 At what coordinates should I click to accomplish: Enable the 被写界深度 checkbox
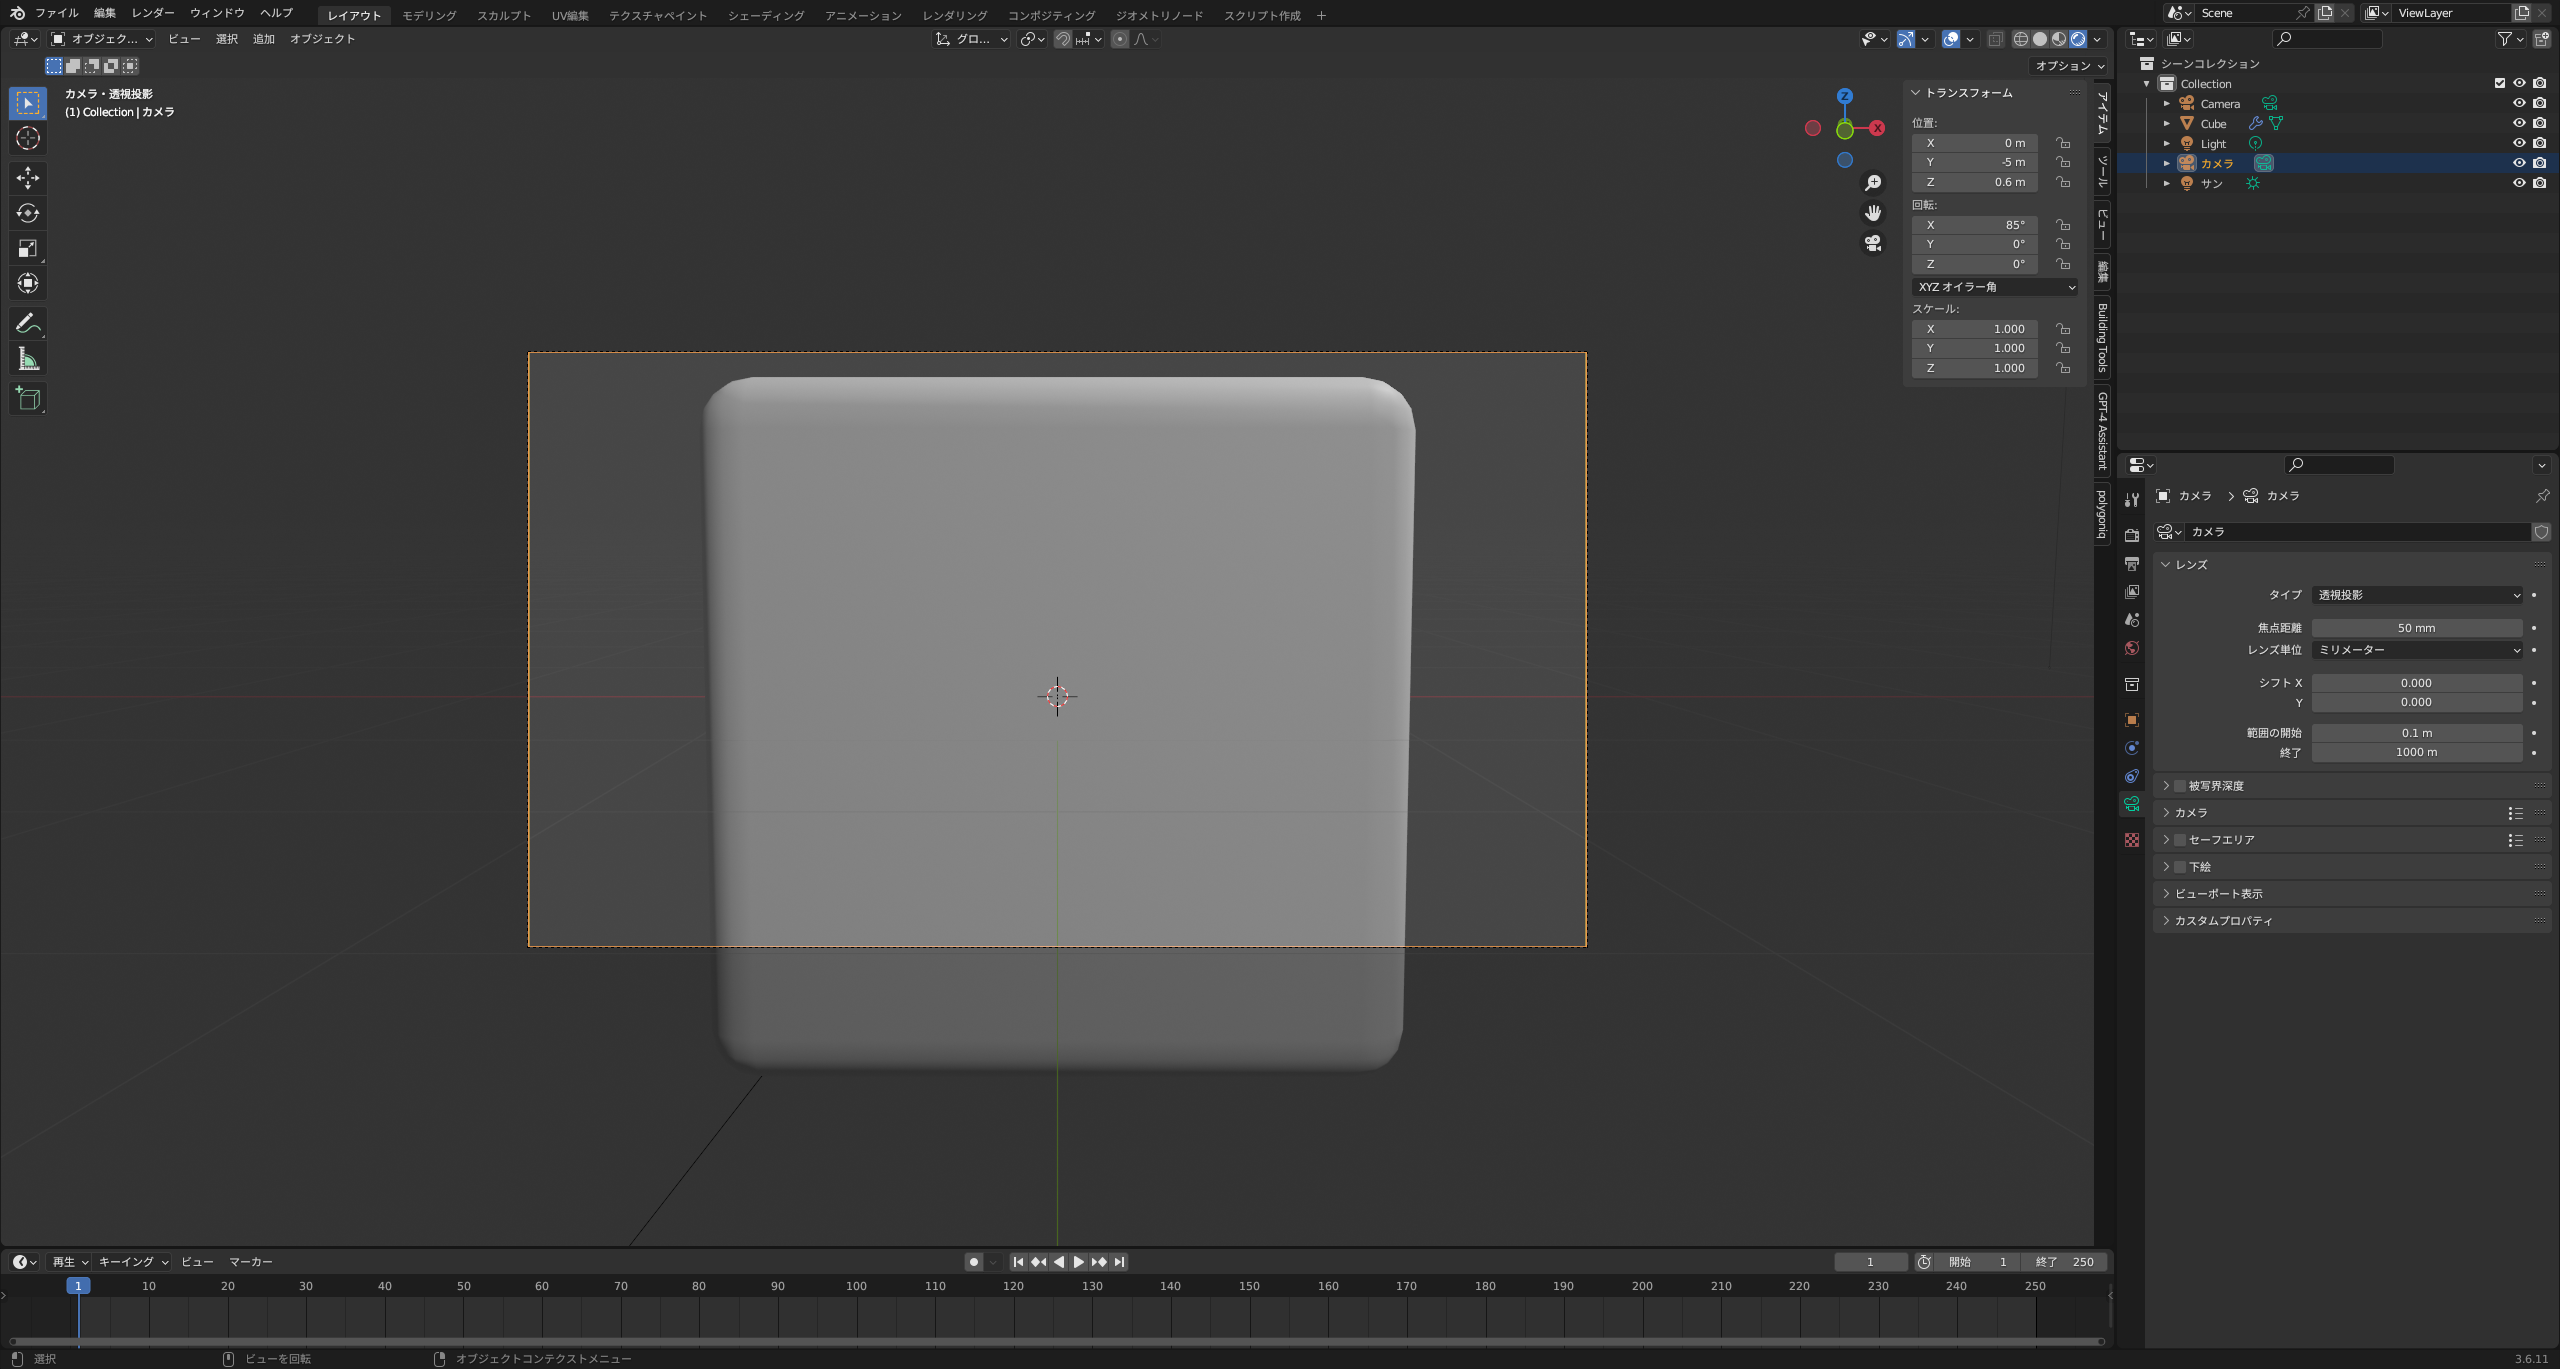2180,786
